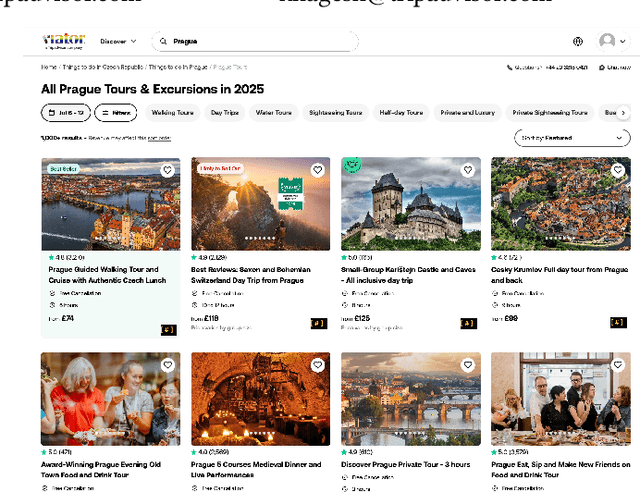Open the Discover Prague Private Tour thumbnail
640x492 pixels.
pos(410,398)
